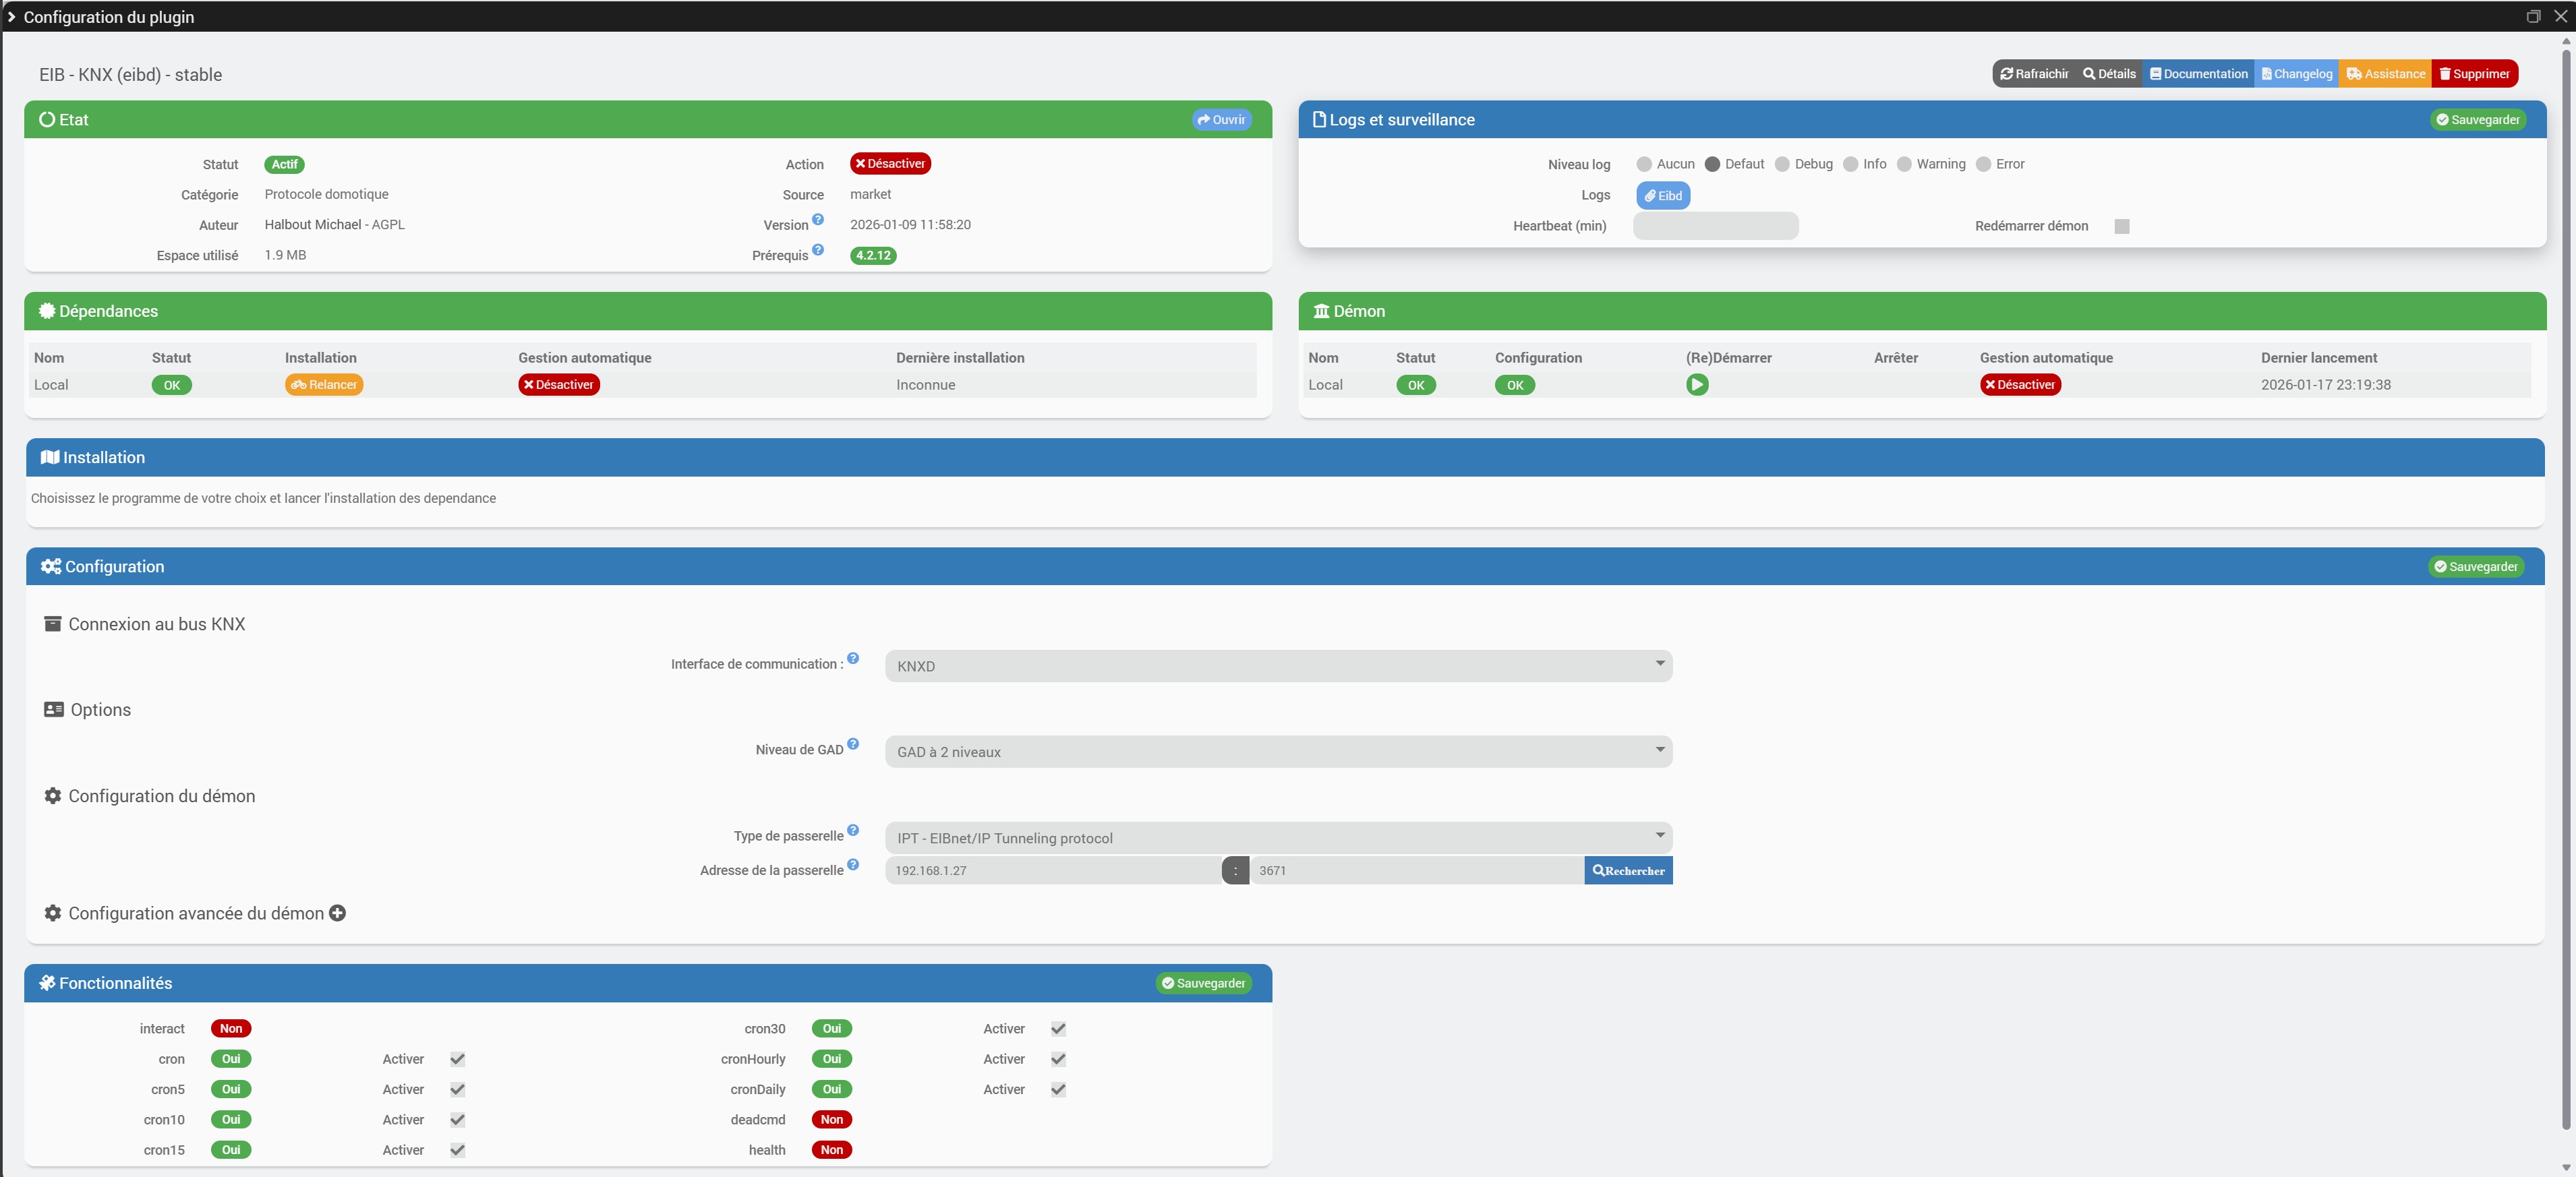Click the green daemon (Re)Démarrer play icon
Image resolution: width=2576 pixels, height=1177 pixels.
[1697, 385]
